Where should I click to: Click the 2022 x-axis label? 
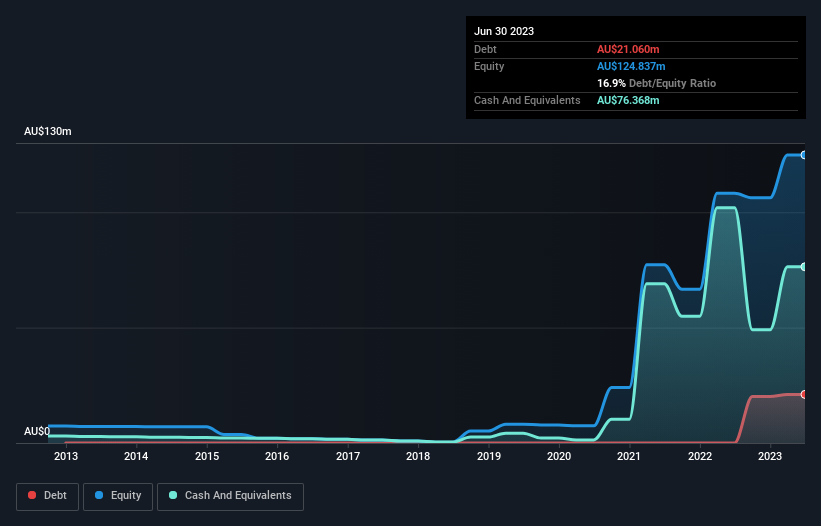700,456
